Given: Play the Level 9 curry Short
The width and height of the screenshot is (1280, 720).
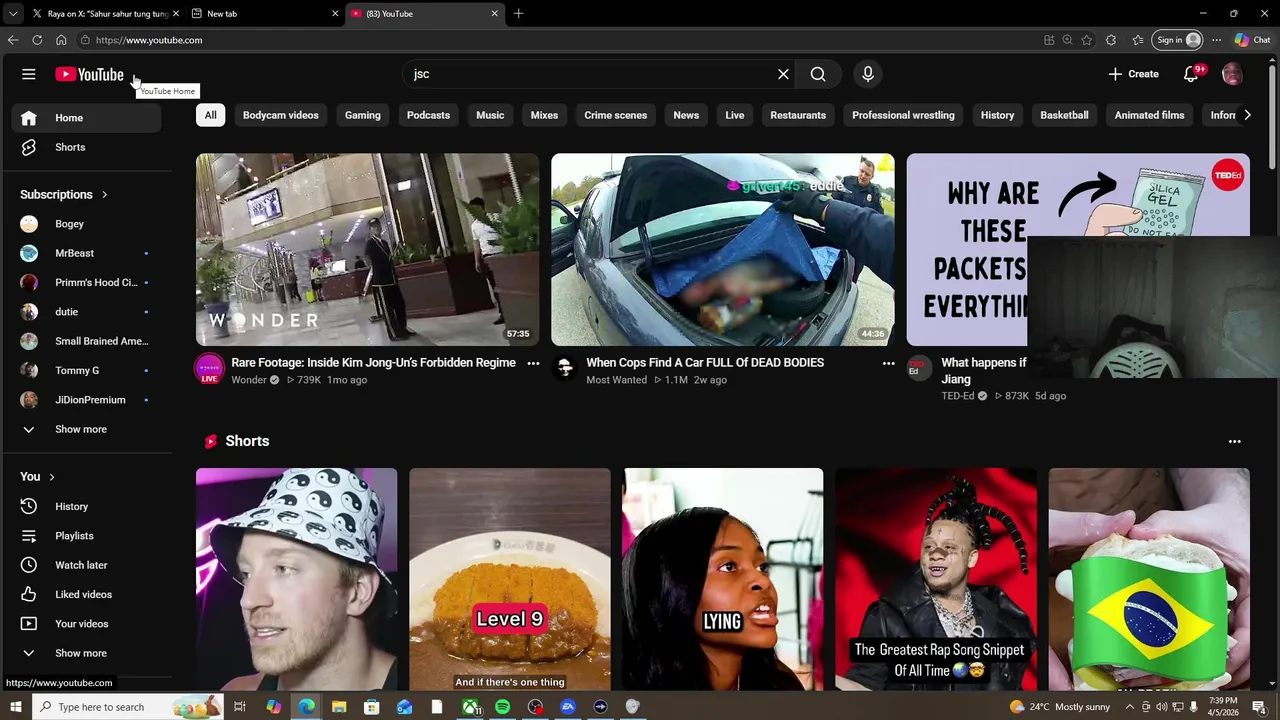Looking at the screenshot, I should coord(509,579).
